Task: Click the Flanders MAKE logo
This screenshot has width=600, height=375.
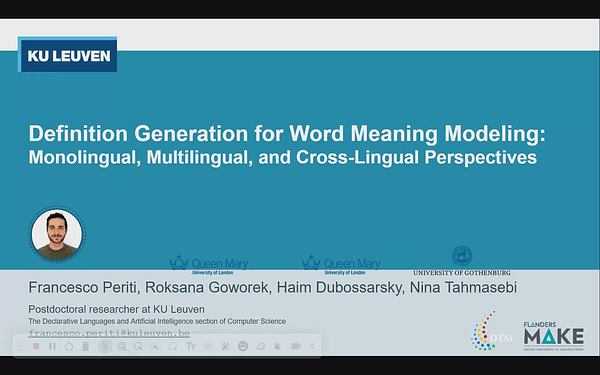Action: click(554, 336)
